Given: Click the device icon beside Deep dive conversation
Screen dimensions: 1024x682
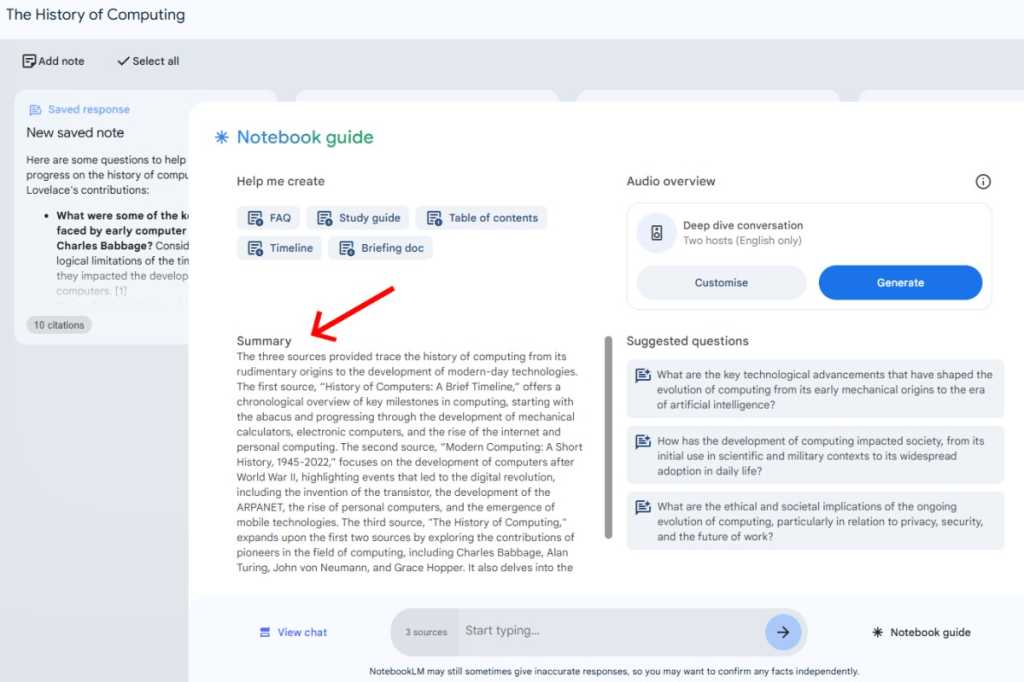Looking at the screenshot, I should 656,232.
